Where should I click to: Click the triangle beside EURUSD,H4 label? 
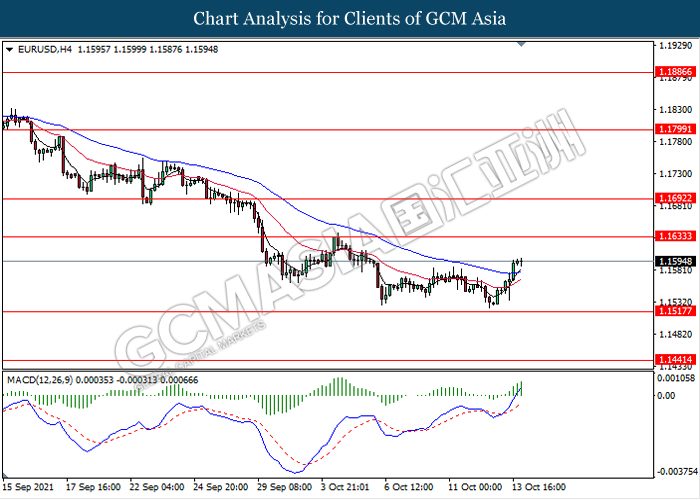tap(9, 50)
